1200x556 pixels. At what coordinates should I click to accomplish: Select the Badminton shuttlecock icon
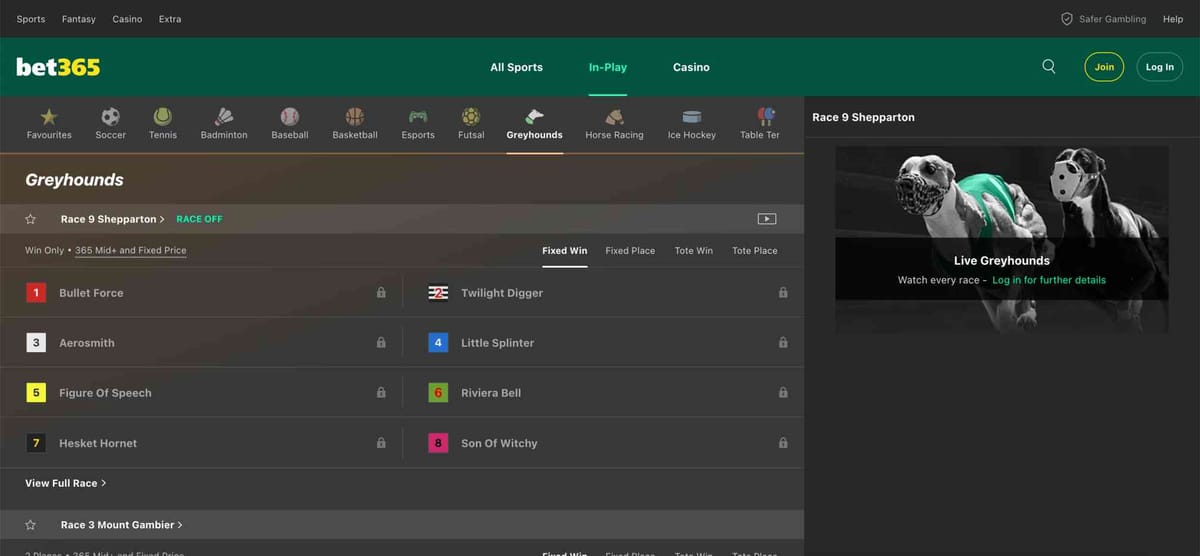click(224, 116)
